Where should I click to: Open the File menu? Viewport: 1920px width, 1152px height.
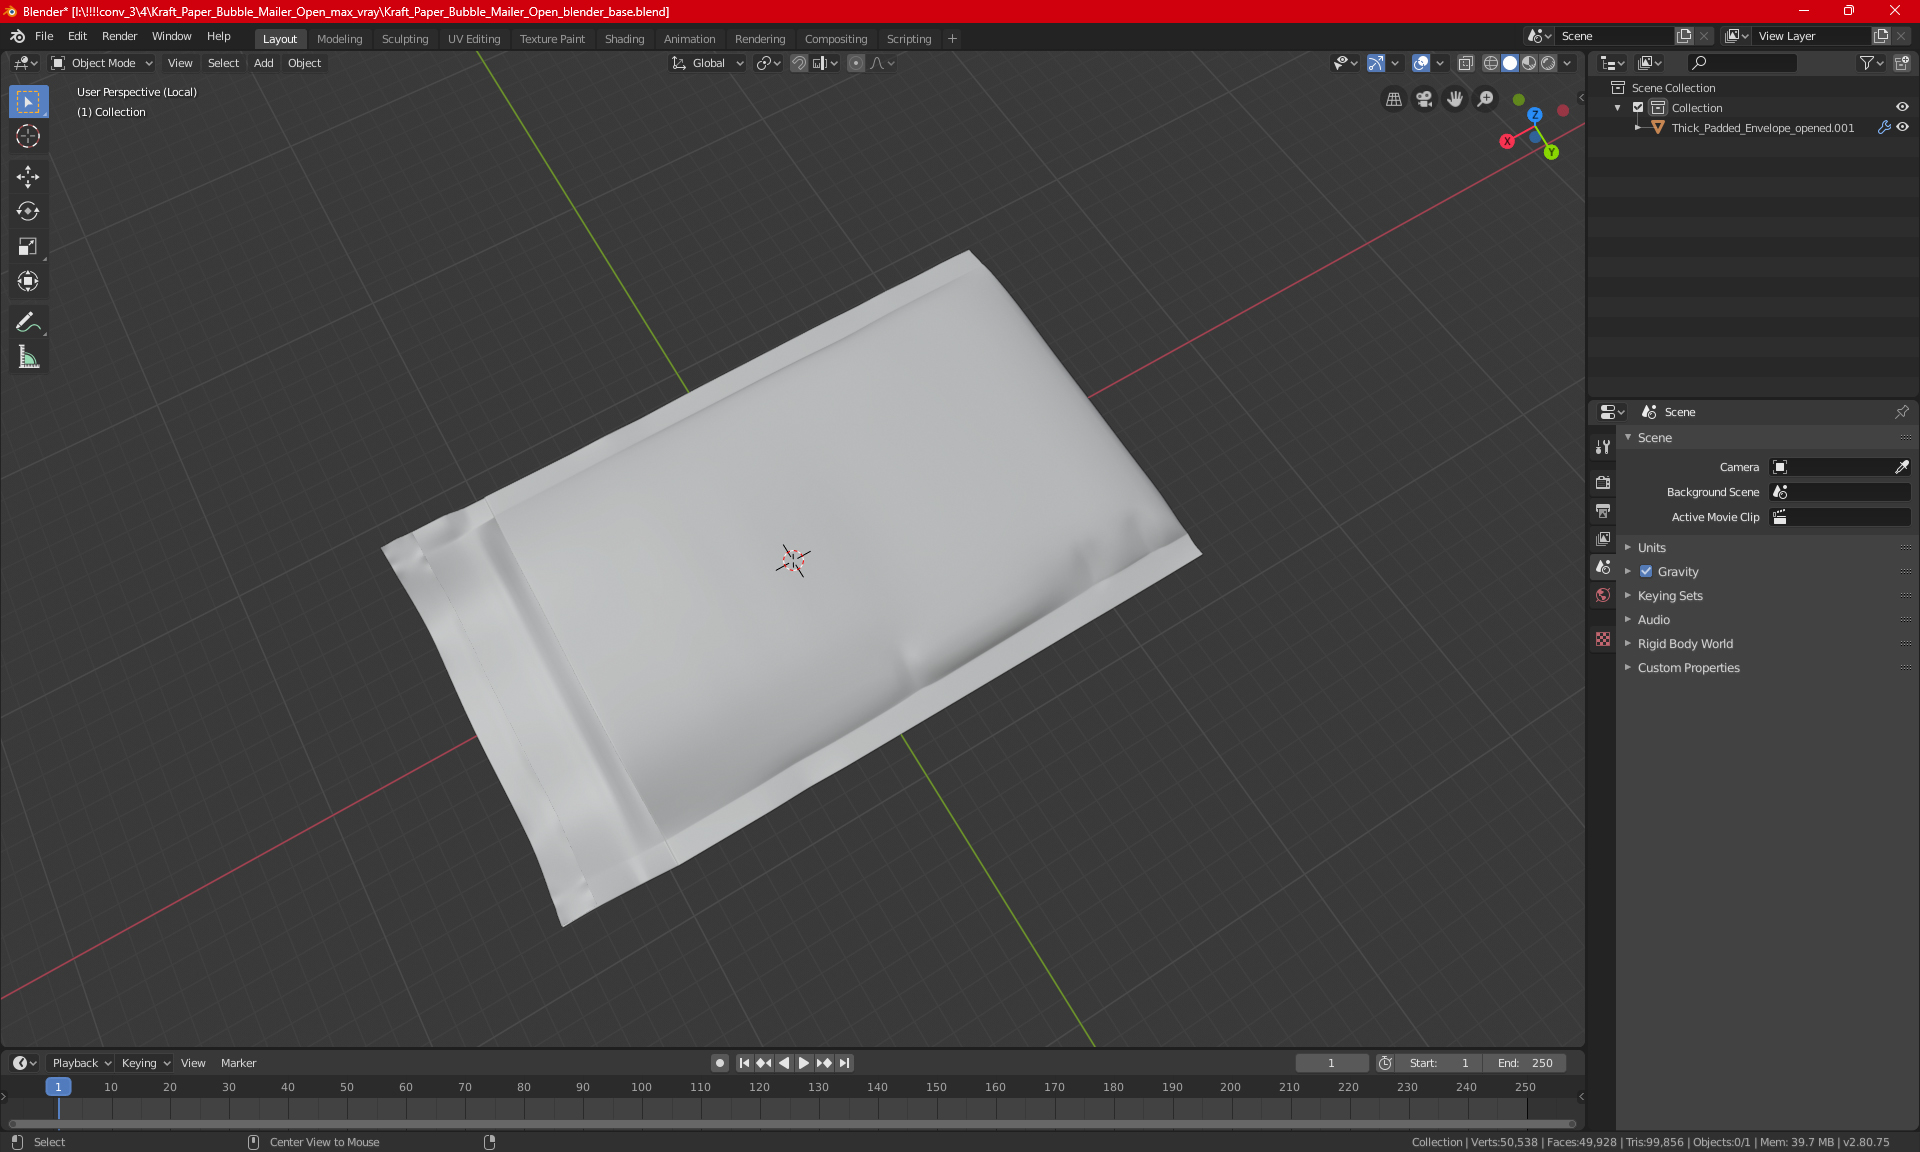click(44, 36)
